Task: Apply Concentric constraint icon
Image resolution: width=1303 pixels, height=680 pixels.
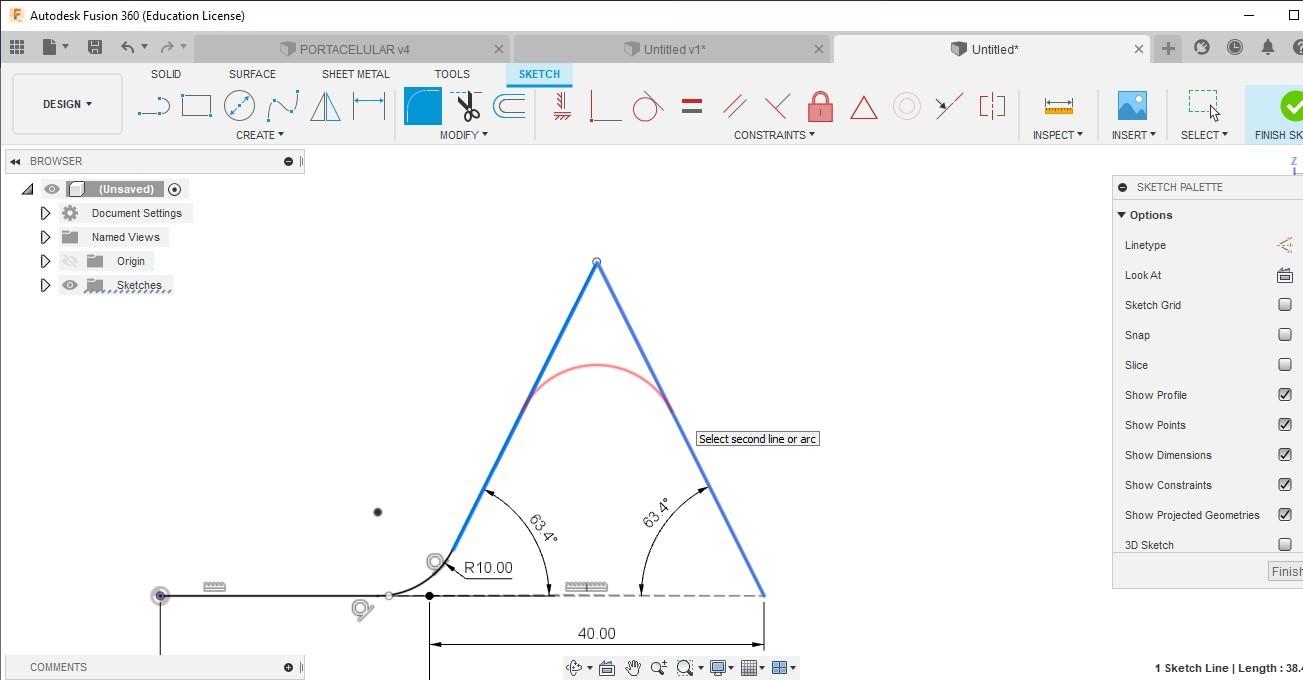Action: pos(907,106)
